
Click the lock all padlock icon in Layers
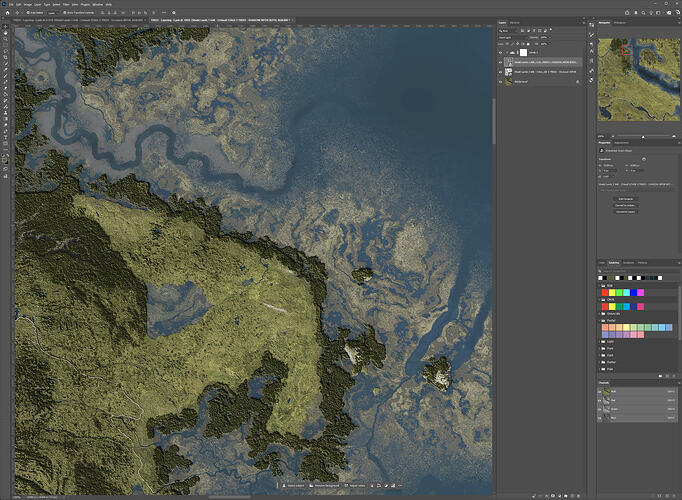click(528, 44)
